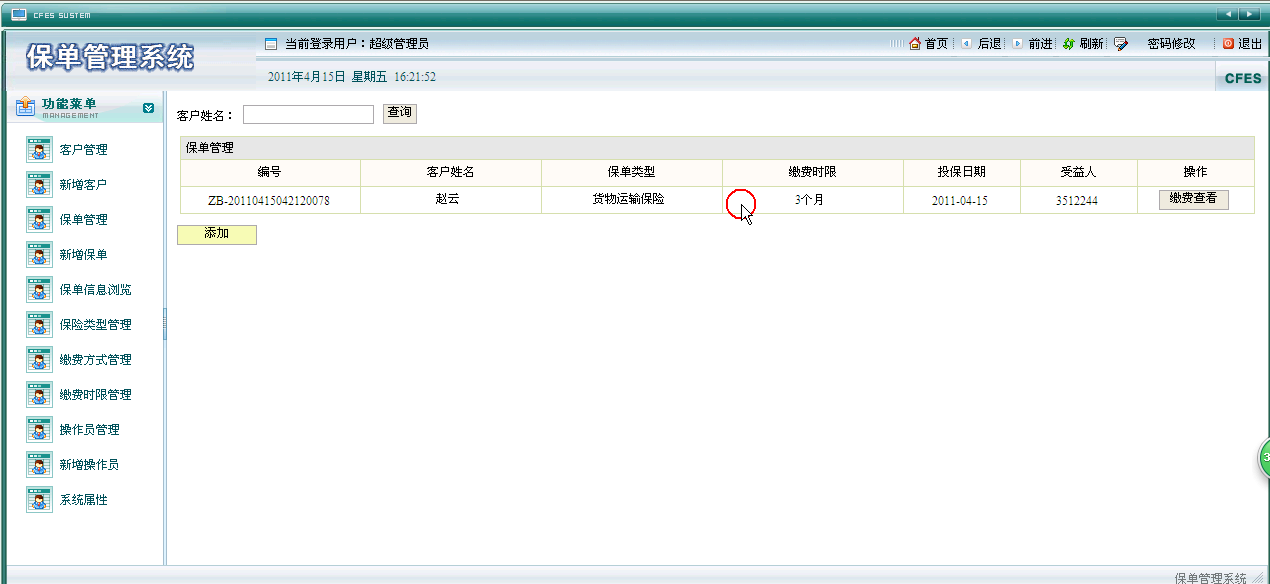The image size is (1270, 584).
Task: Open the 密码修改 link
Action: [x=1170, y=44]
